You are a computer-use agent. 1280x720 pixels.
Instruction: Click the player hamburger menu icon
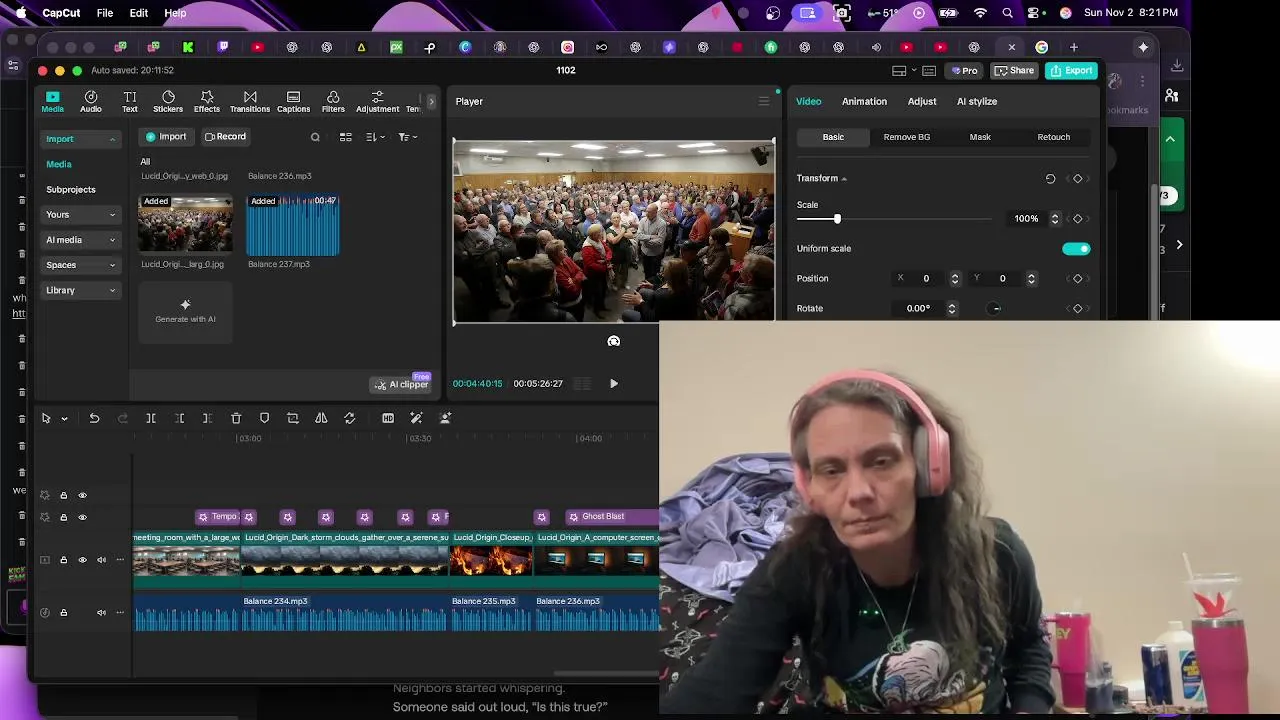[764, 101]
